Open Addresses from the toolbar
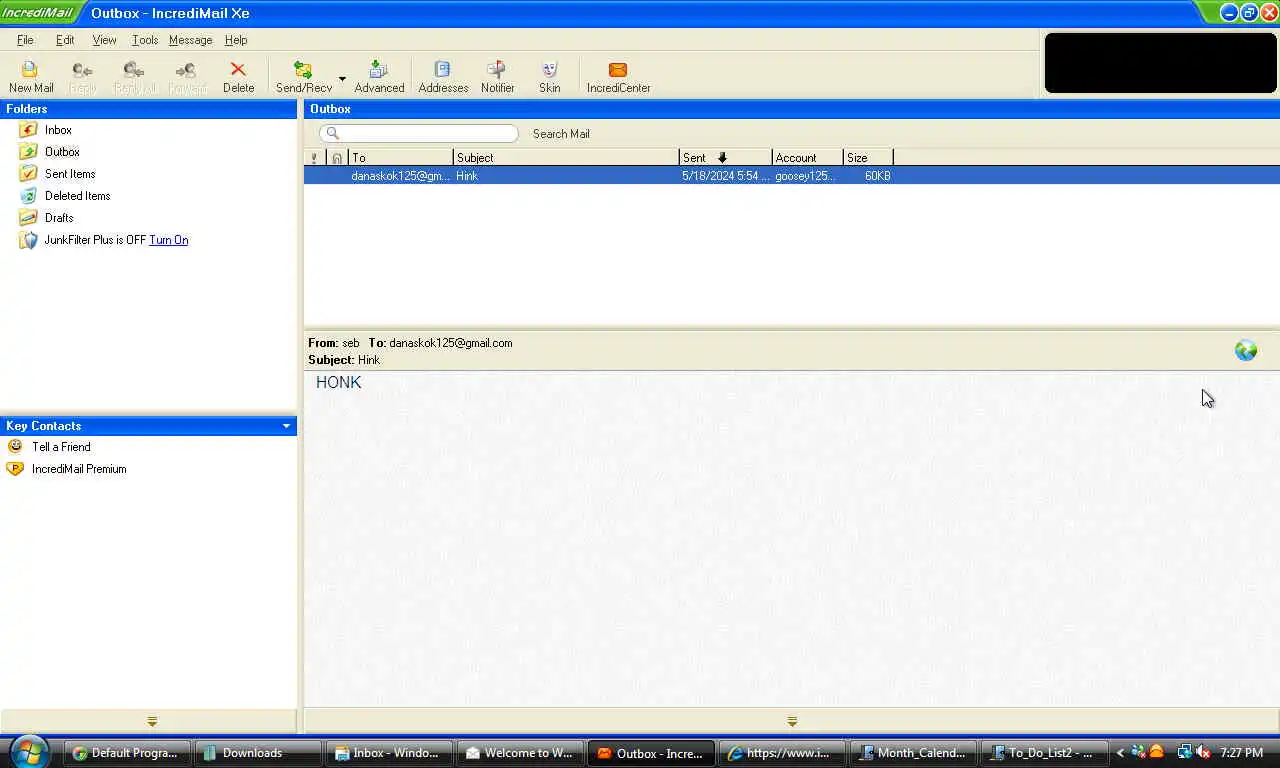This screenshot has height=768, width=1280. coord(443,77)
